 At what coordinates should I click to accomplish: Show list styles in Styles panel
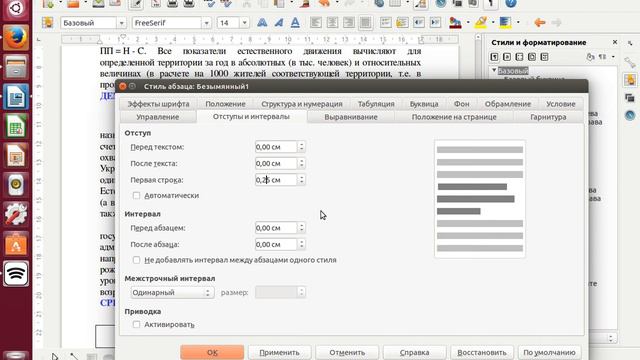pyautogui.click(x=544, y=57)
